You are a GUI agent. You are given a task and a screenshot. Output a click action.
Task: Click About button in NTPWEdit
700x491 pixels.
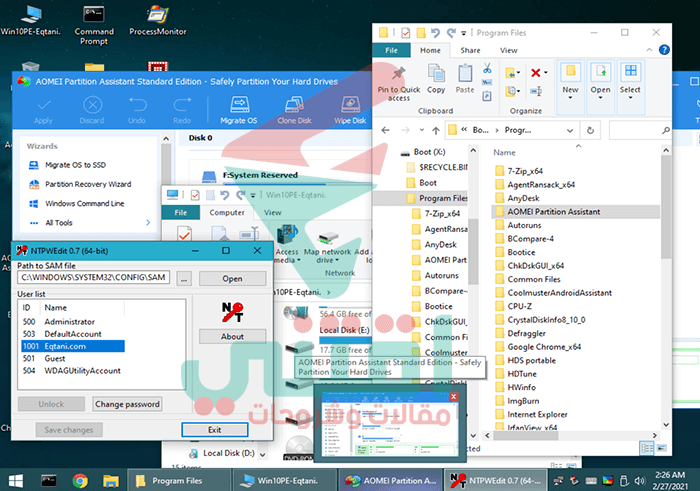pyautogui.click(x=233, y=337)
